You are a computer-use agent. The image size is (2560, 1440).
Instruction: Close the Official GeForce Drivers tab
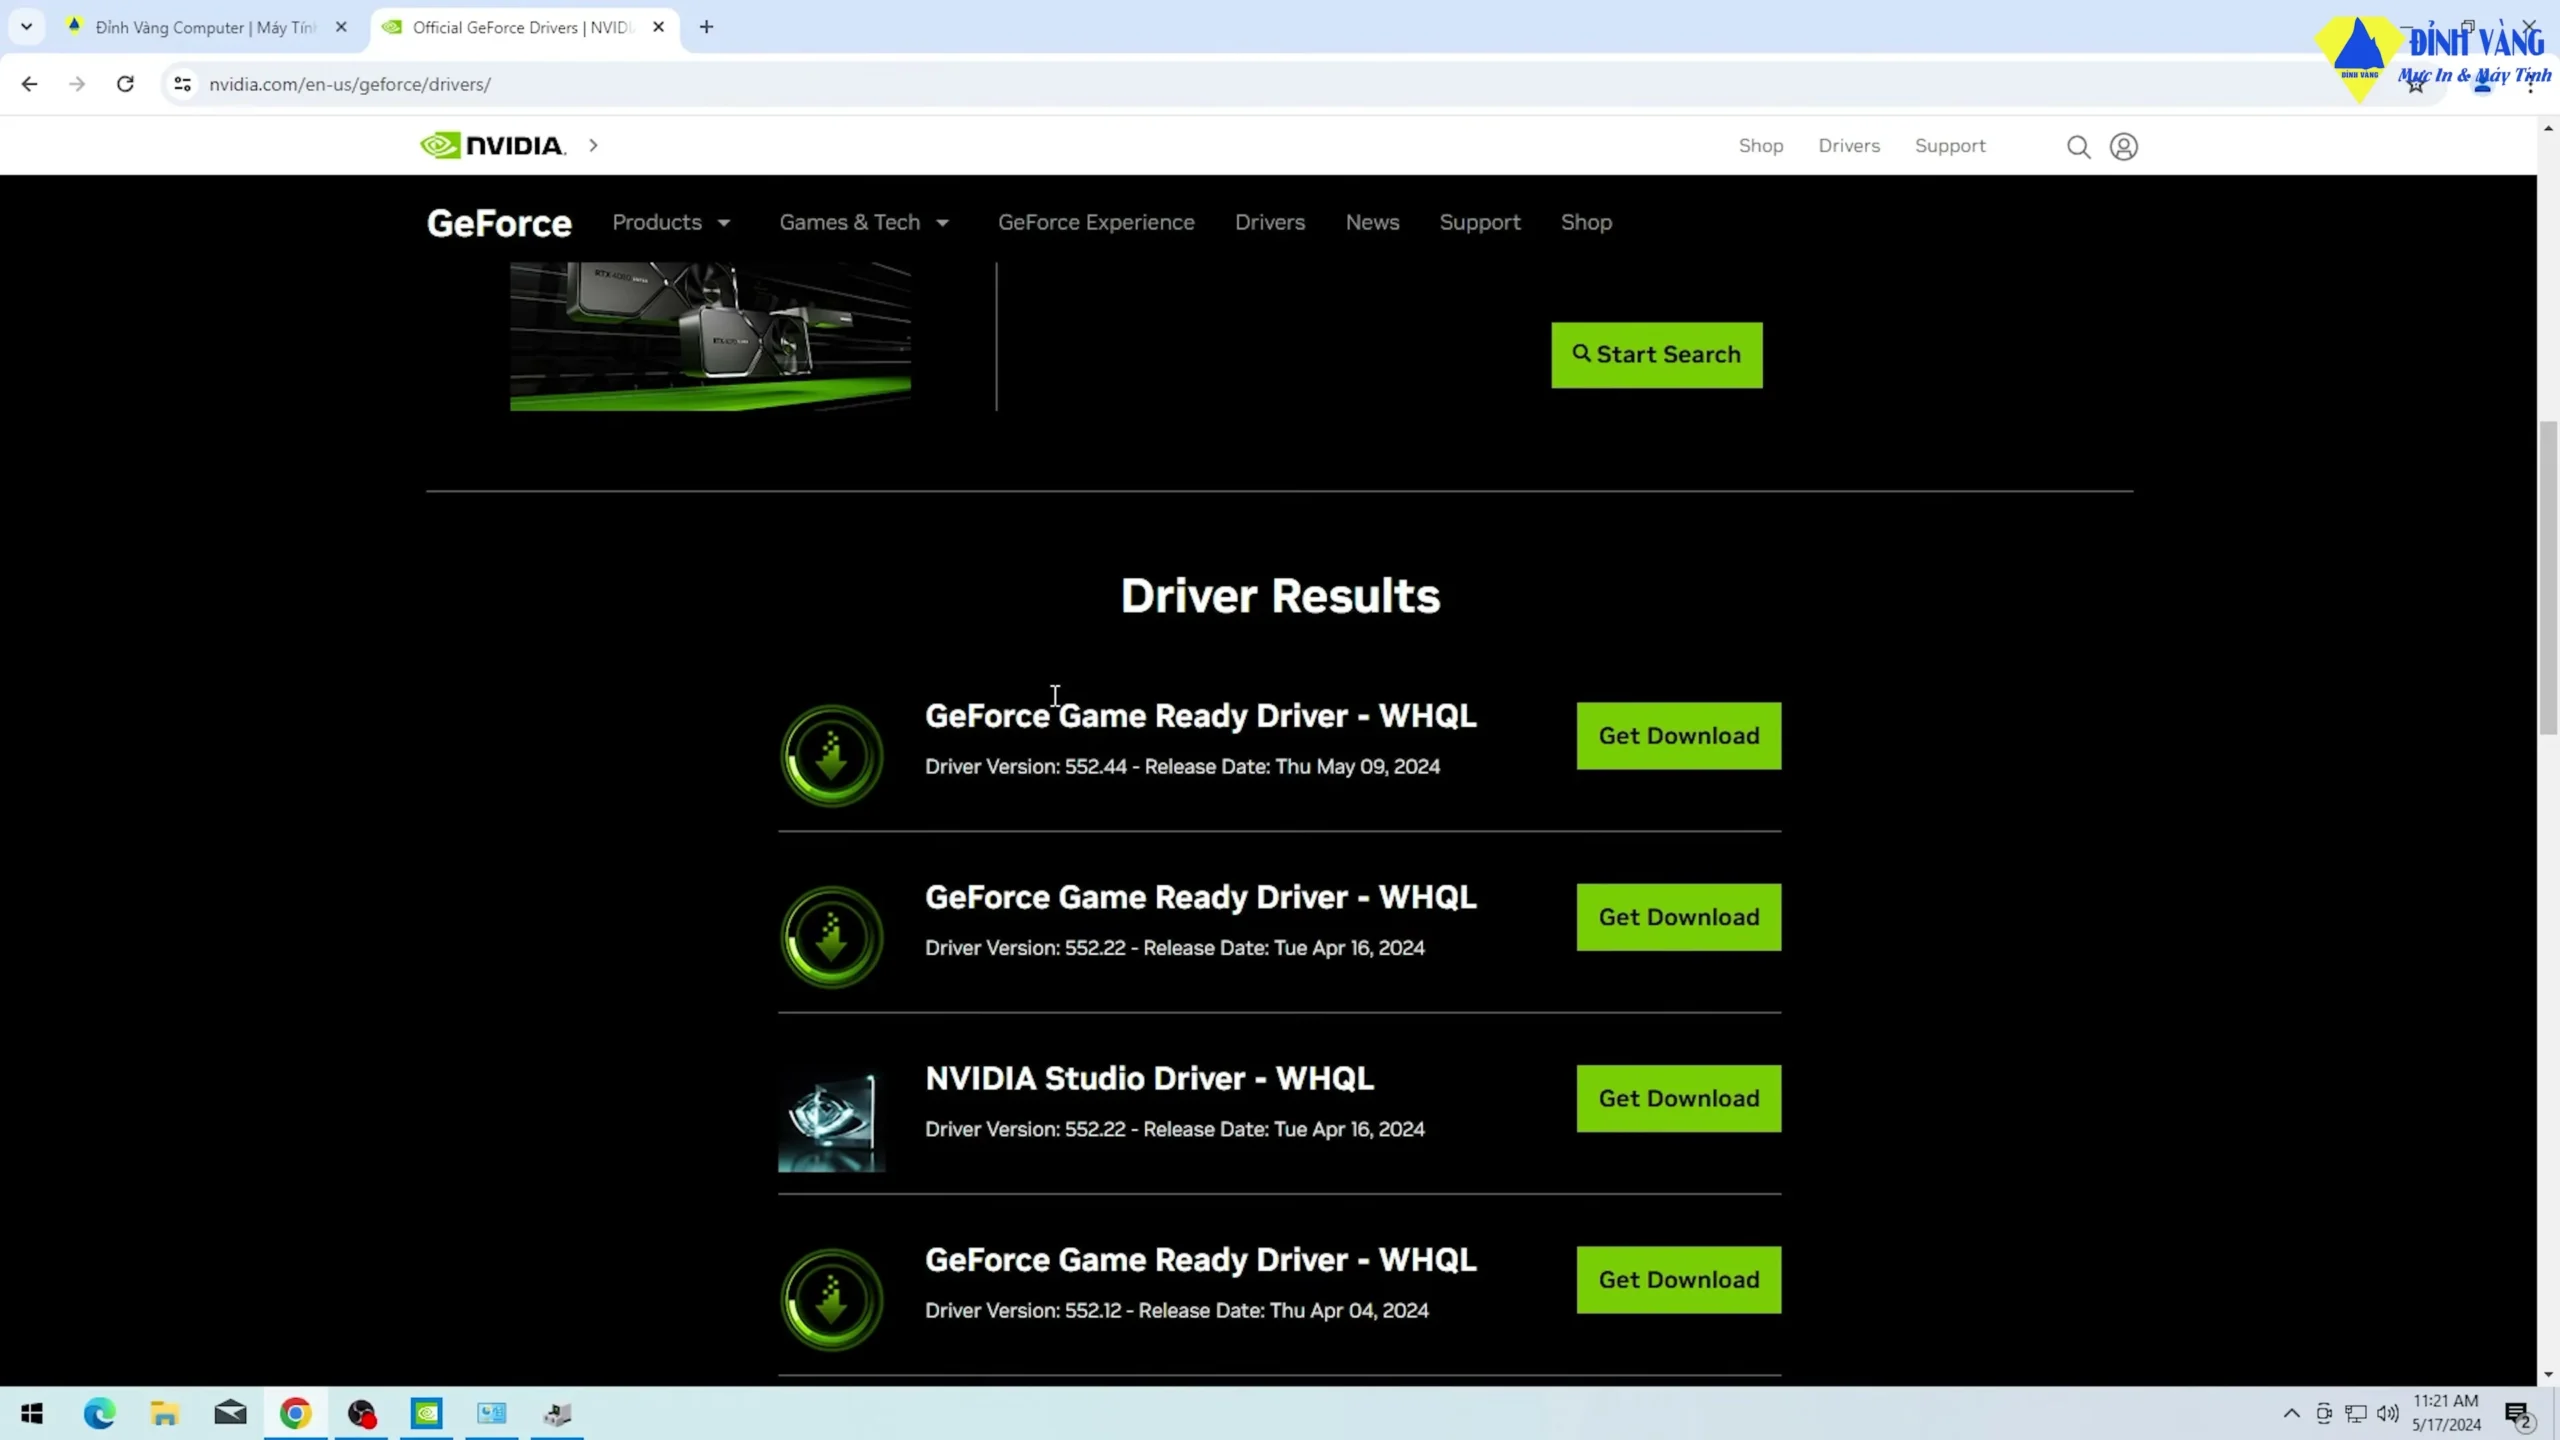(658, 27)
